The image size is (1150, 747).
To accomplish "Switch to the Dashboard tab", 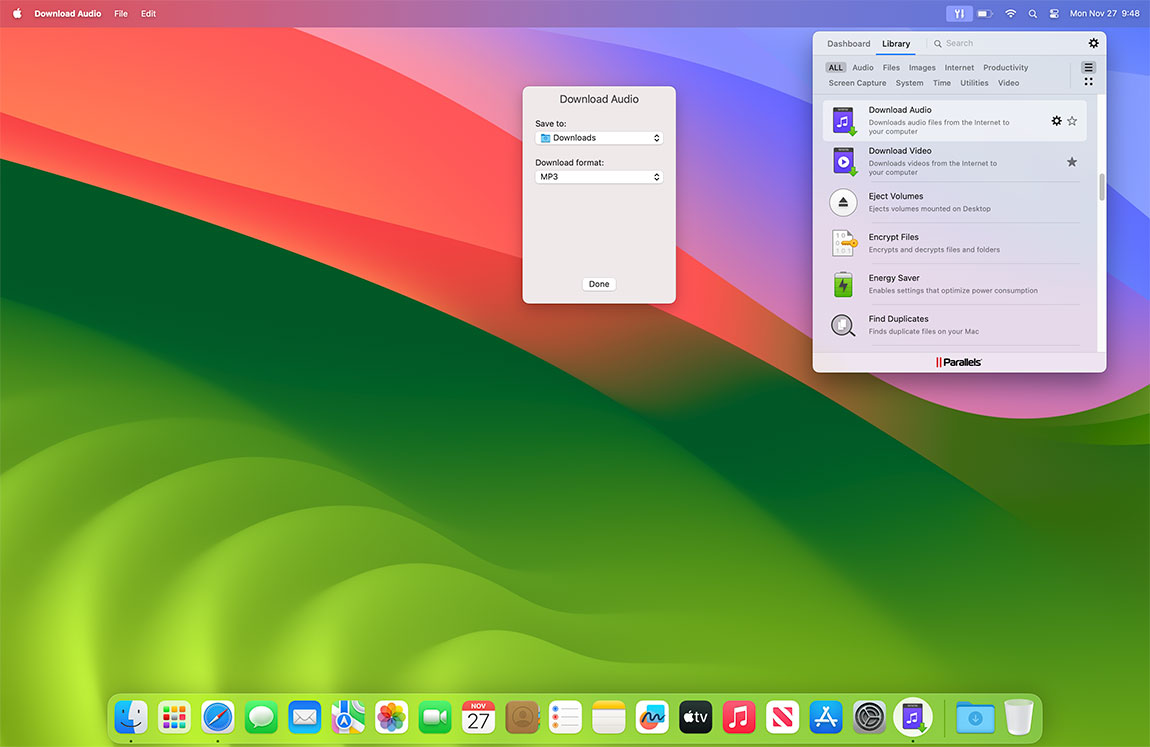I will pyautogui.click(x=848, y=43).
